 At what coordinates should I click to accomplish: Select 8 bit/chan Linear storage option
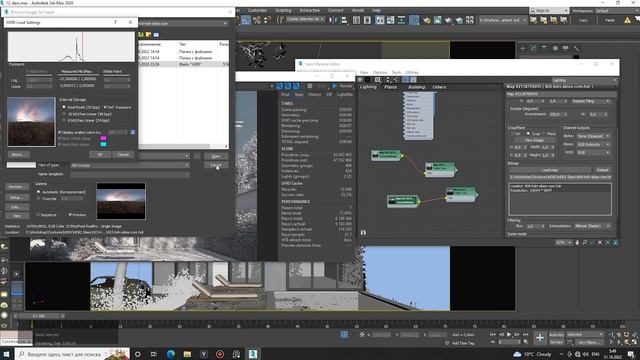[64, 120]
